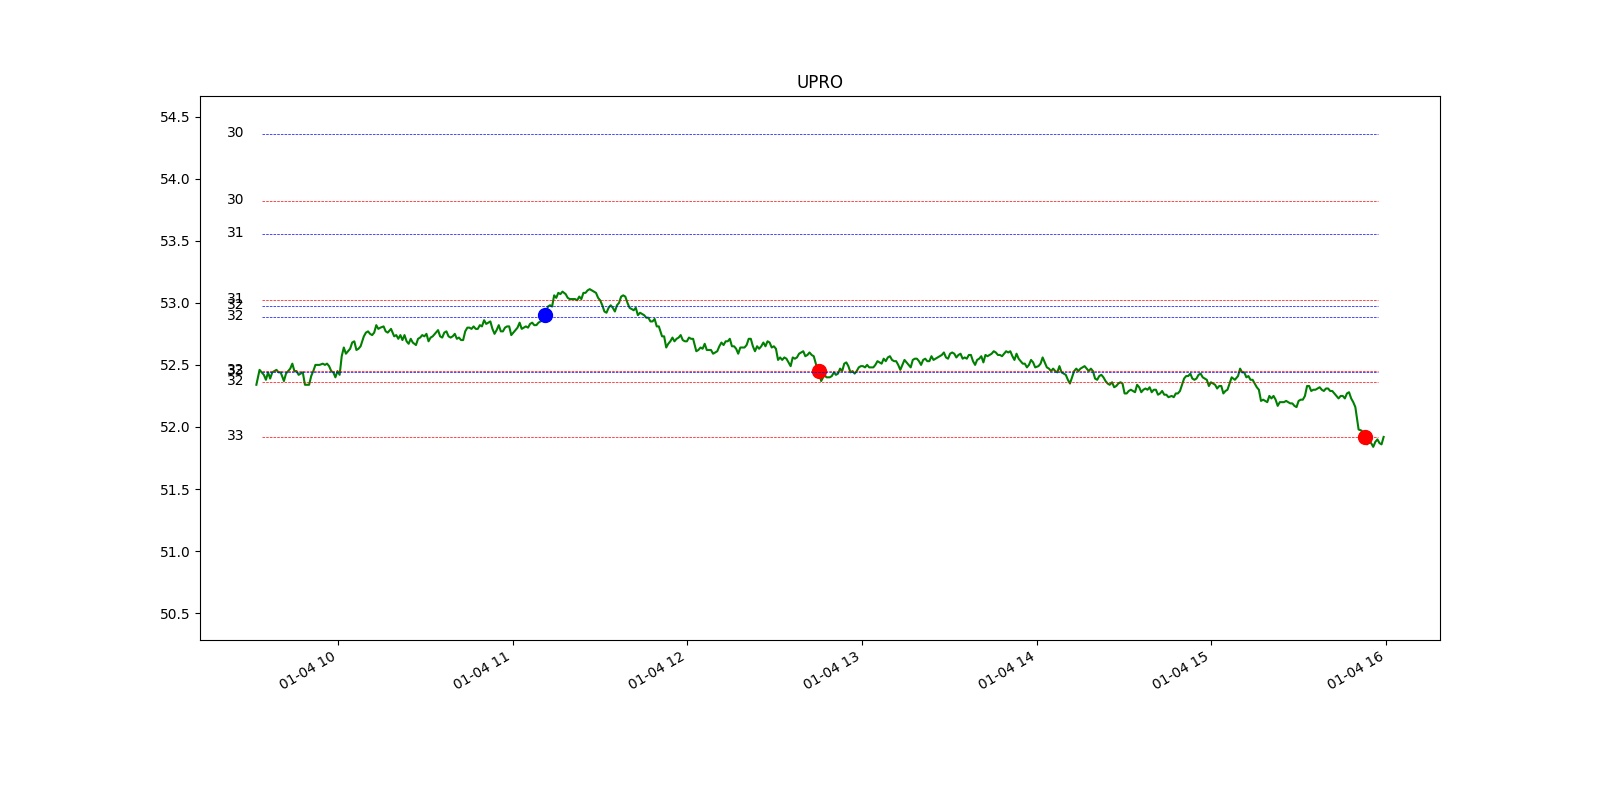Click the 50.5 y-axis label
This screenshot has height=800, width=1600.
[174, 614]
